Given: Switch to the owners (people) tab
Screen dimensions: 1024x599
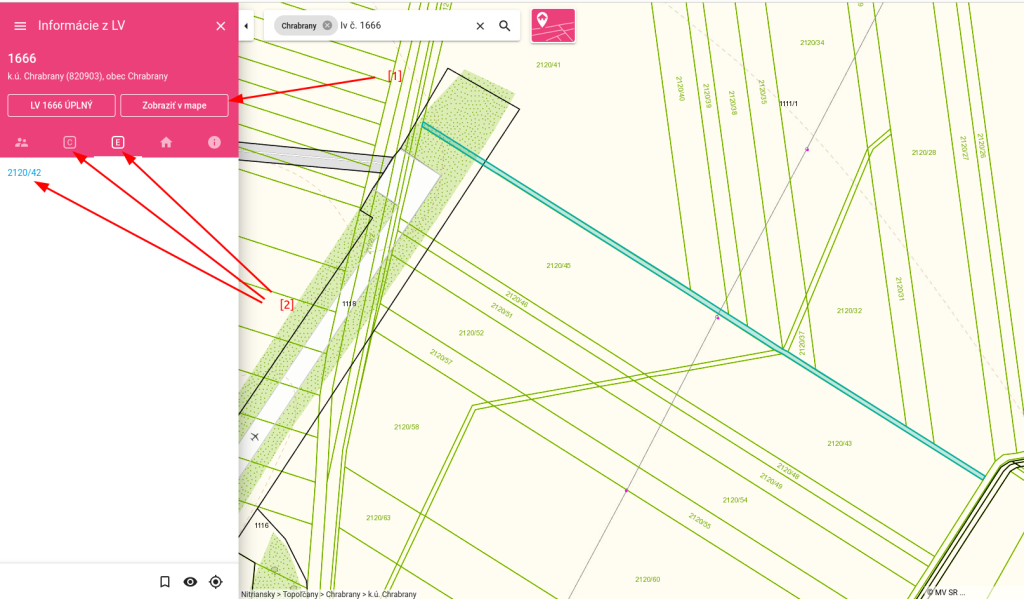Looking at the screenshot, I should [x=22, y=143].
